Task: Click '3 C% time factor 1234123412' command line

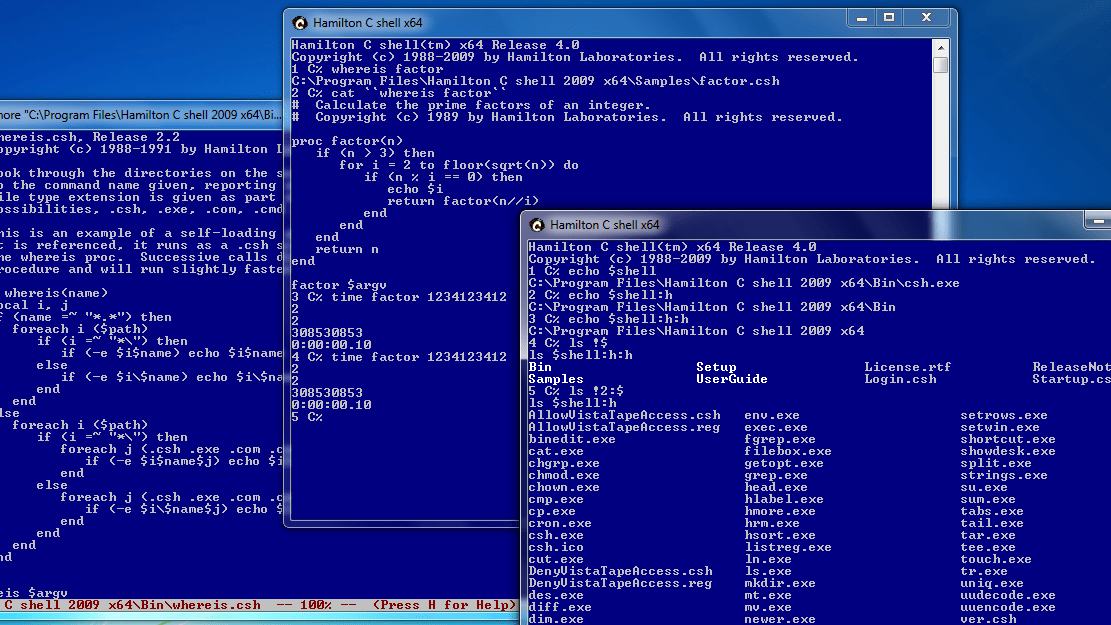Action: pos(399,297)
